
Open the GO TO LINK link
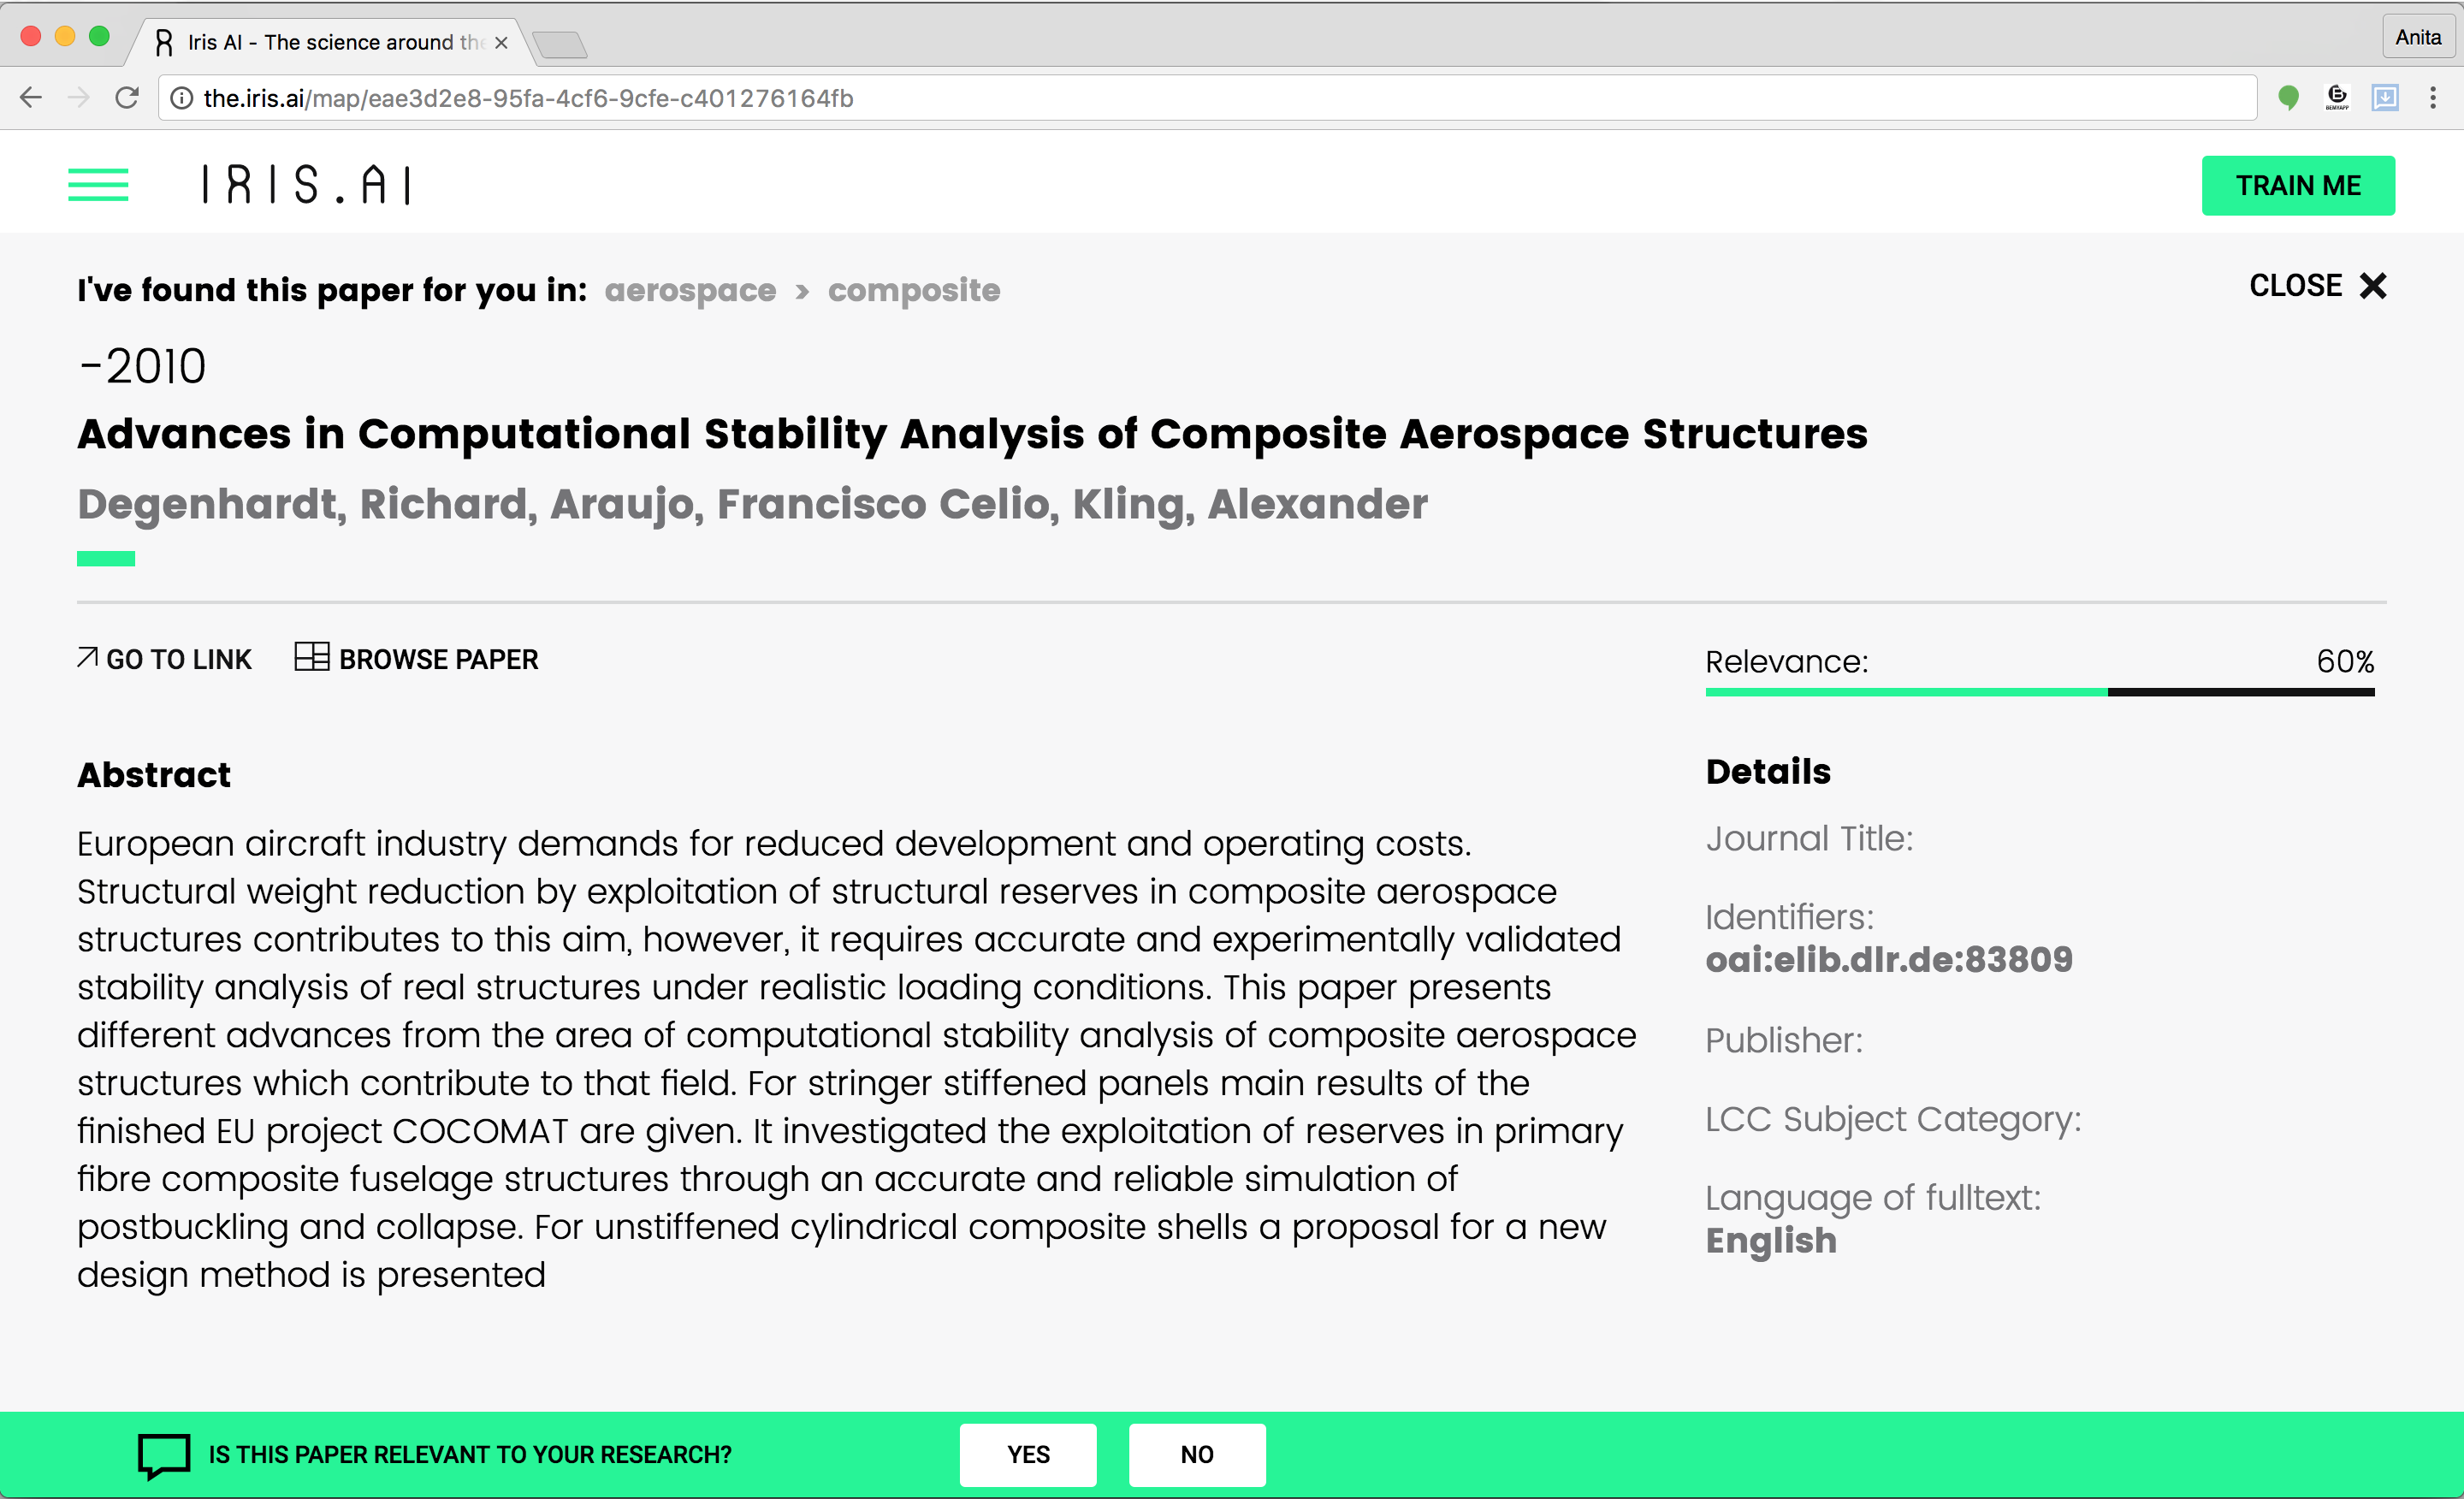pos(166,659)
